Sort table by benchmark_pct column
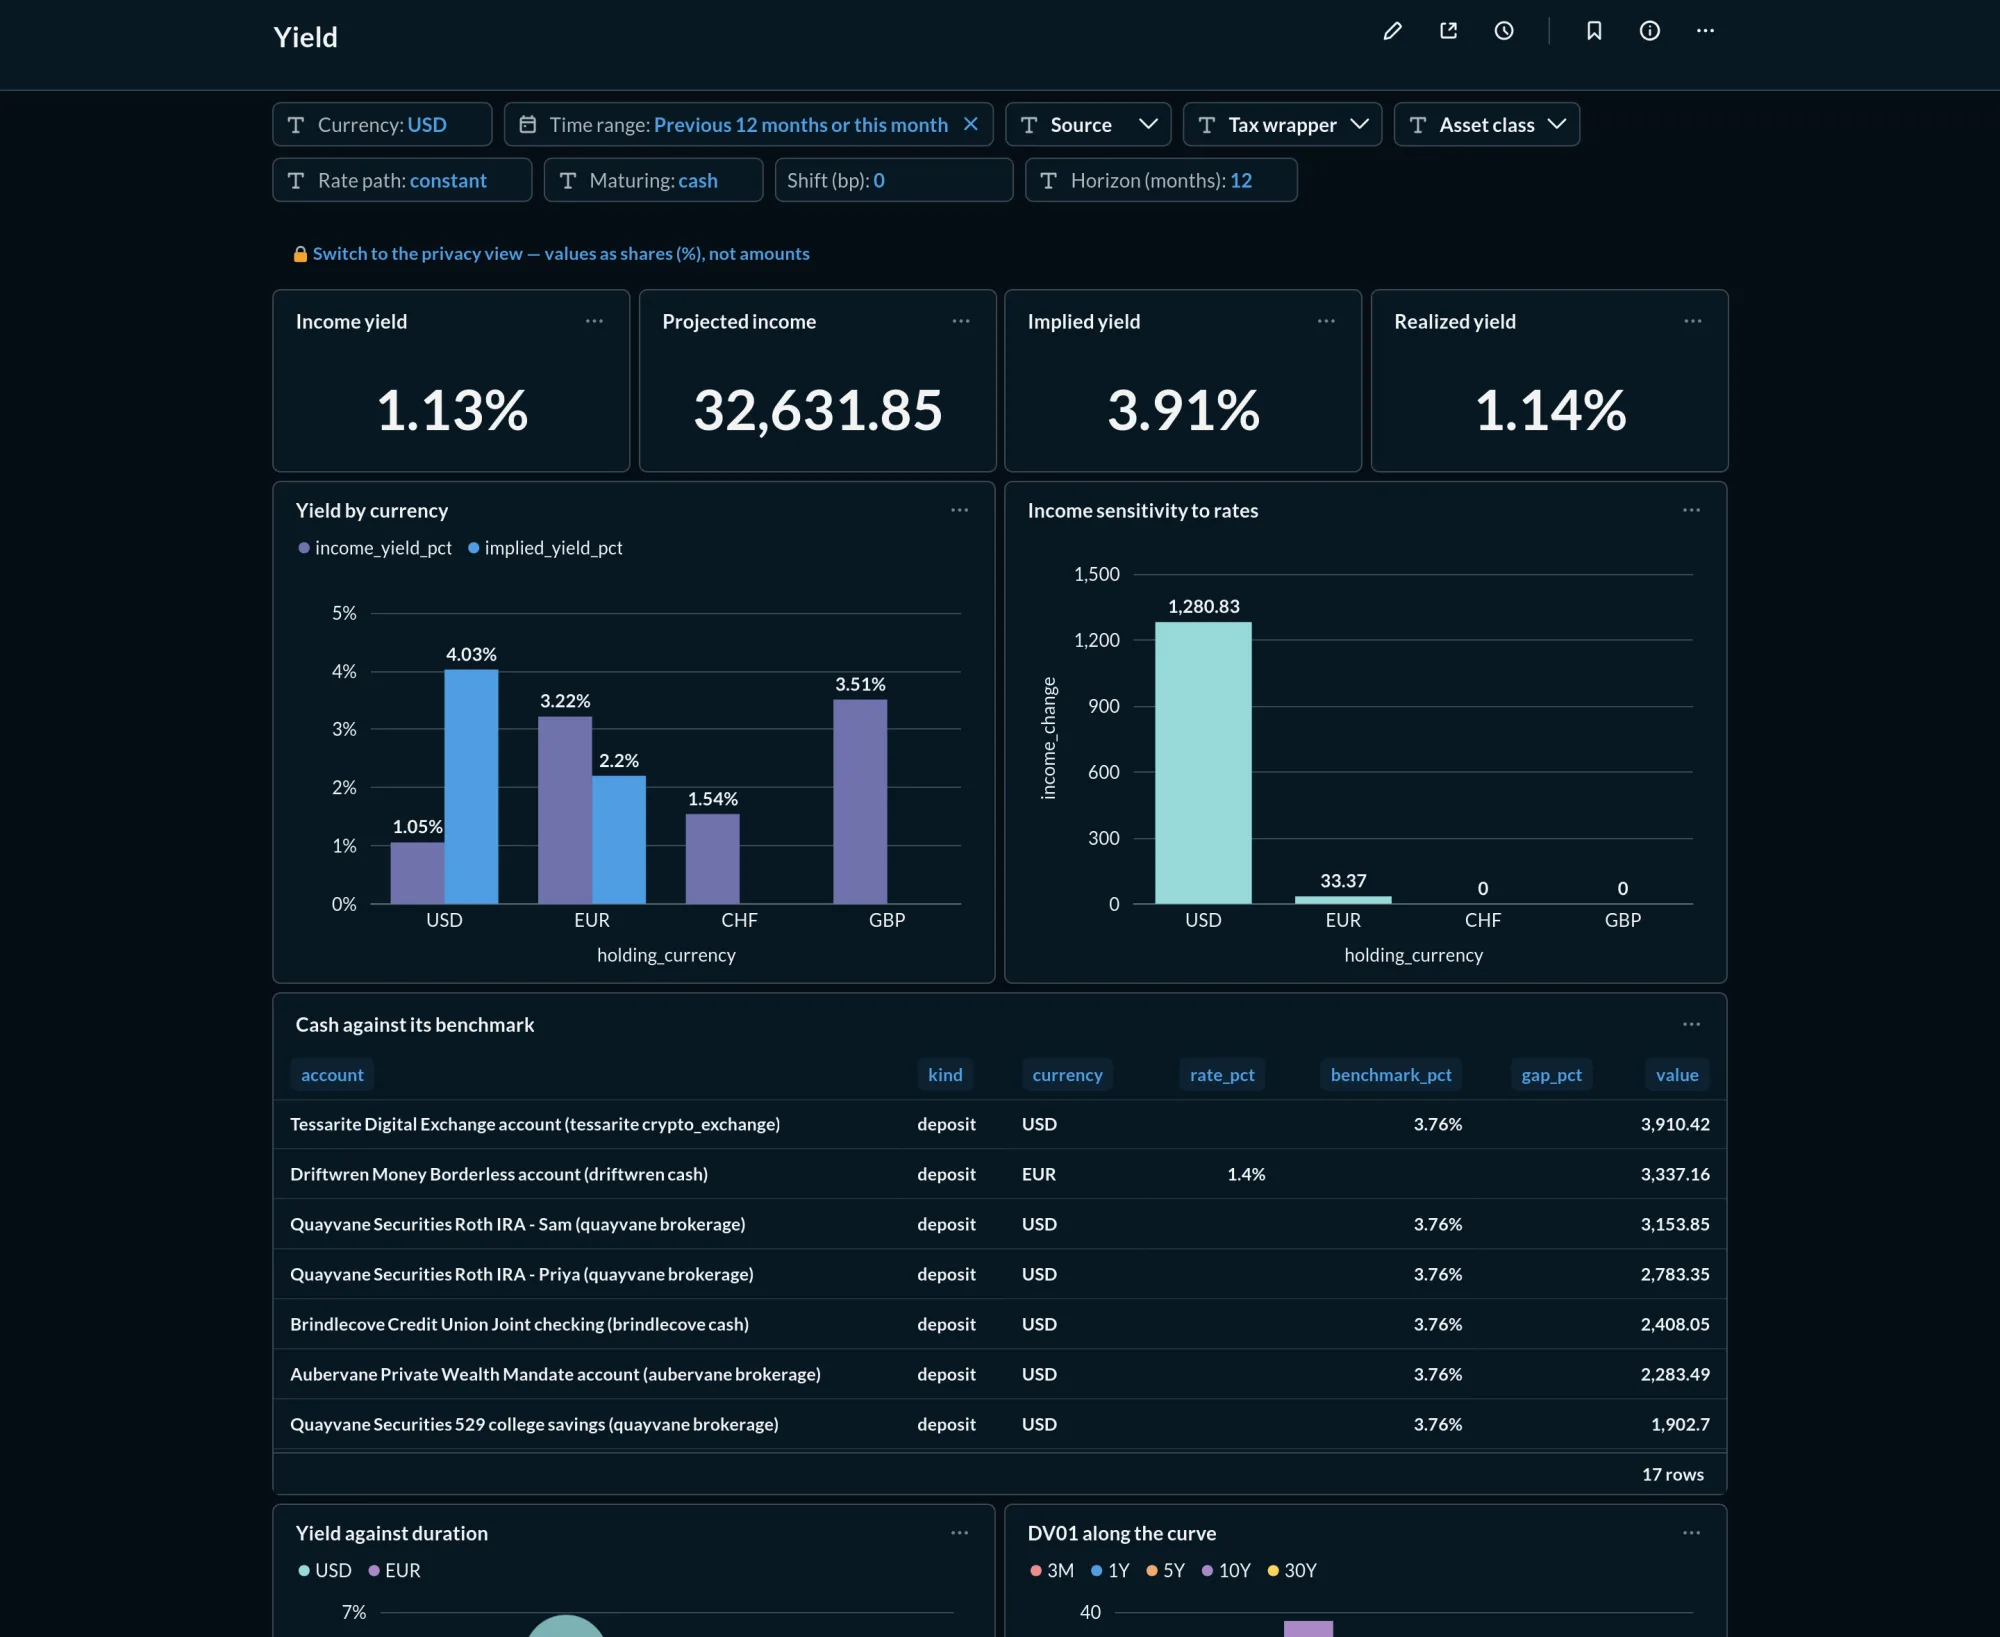This screenshot has width=2000, height=1637. tap(1391, 1075)
